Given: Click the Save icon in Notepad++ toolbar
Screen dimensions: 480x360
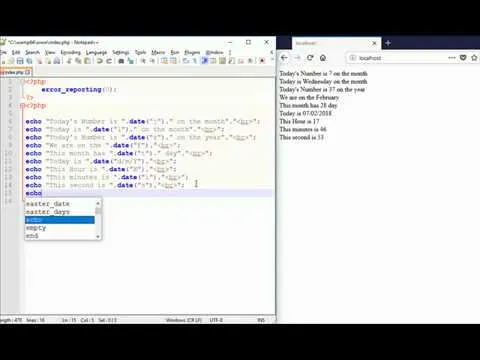Looking at the screenshot, I should click(20, 61).
